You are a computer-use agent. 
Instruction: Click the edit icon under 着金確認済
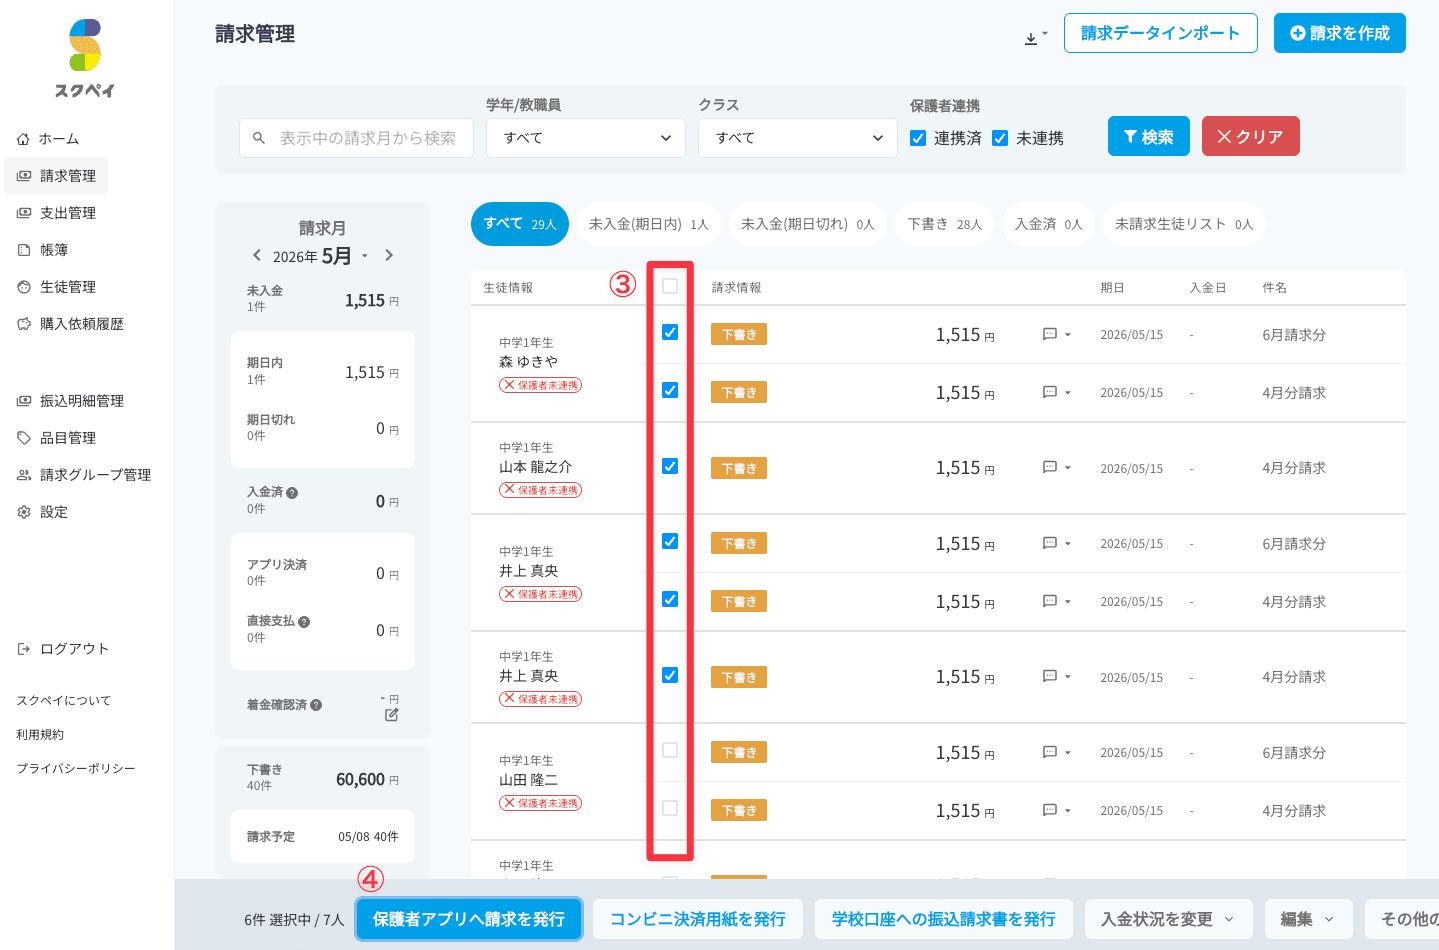391,715
